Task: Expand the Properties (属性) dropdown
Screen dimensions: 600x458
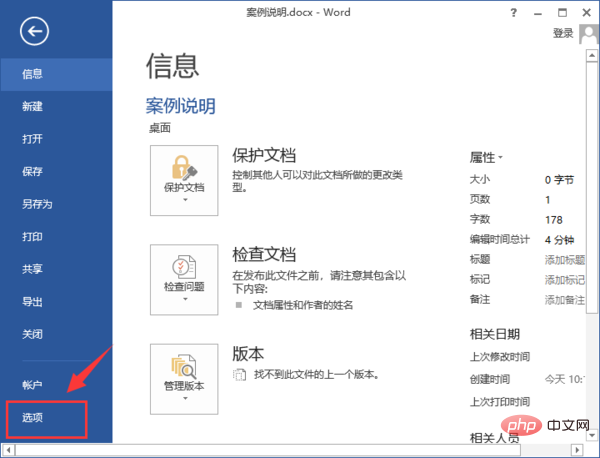Action: [488, 158]
